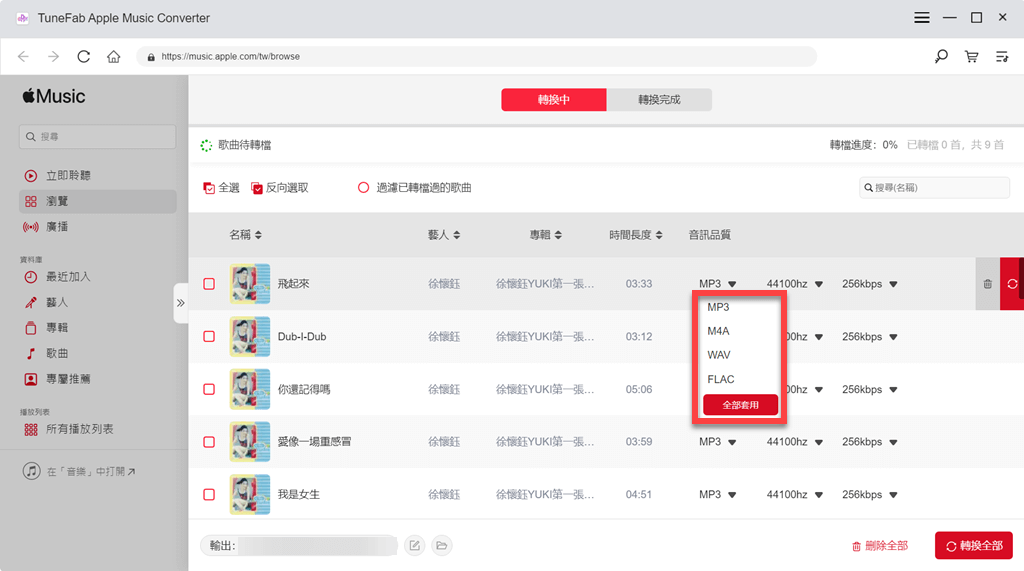
Task: Sort by 名稱 column header
Action: (x=246, y=235)
